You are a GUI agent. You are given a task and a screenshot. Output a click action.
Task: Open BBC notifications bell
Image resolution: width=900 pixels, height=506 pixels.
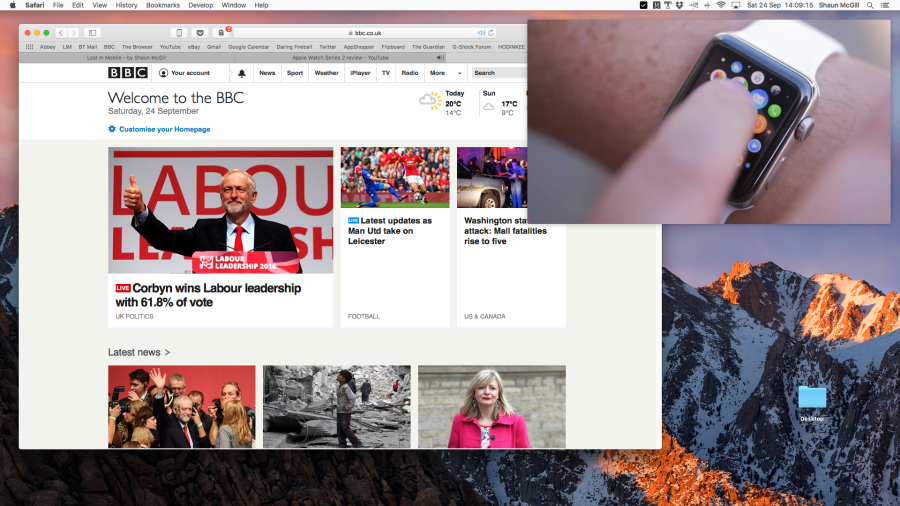[242, 73]
